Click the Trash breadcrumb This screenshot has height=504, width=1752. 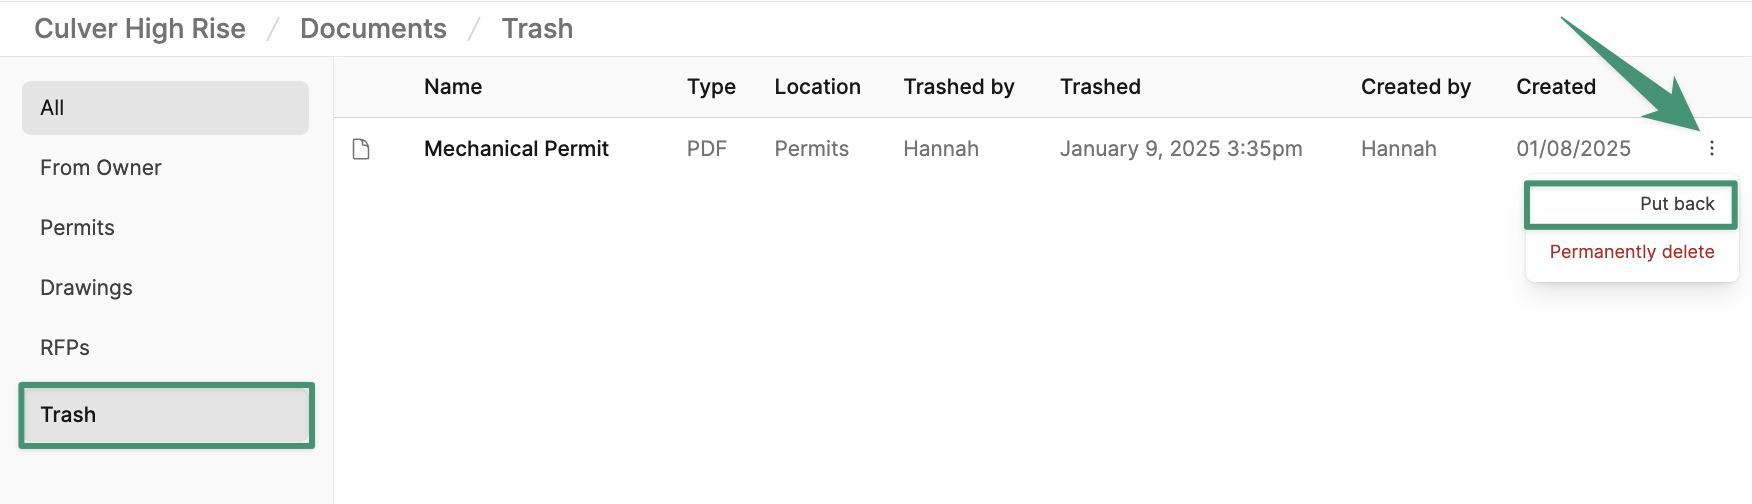point(537,29)
